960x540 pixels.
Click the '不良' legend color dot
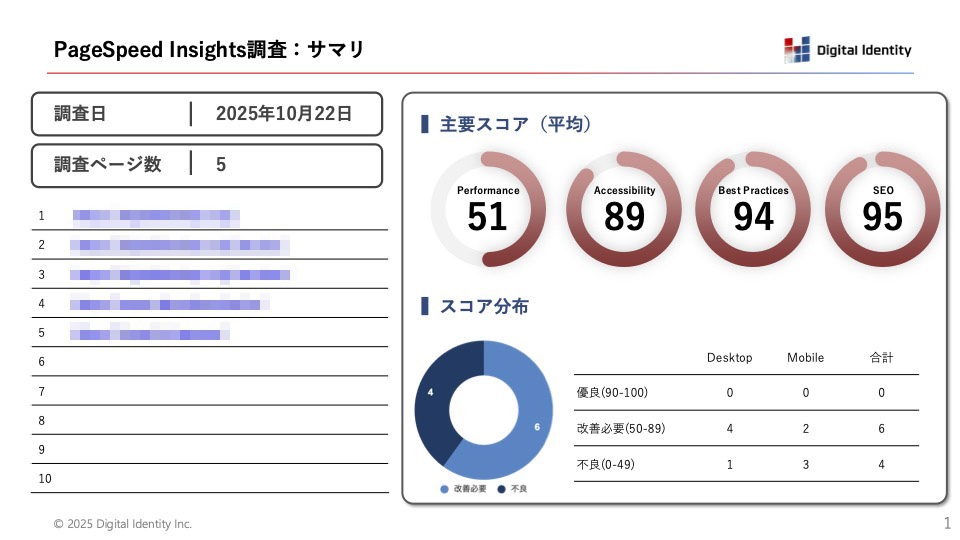pyautogui.click(x=501, y=489)
